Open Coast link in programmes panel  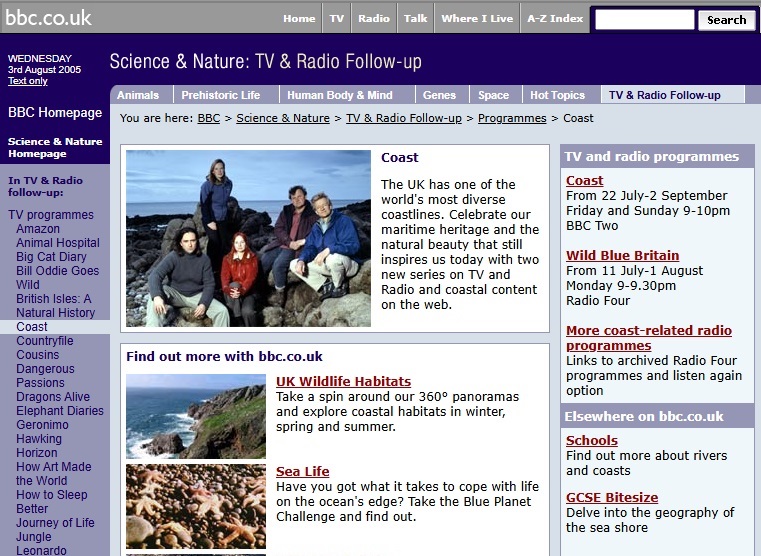(584, 180)
